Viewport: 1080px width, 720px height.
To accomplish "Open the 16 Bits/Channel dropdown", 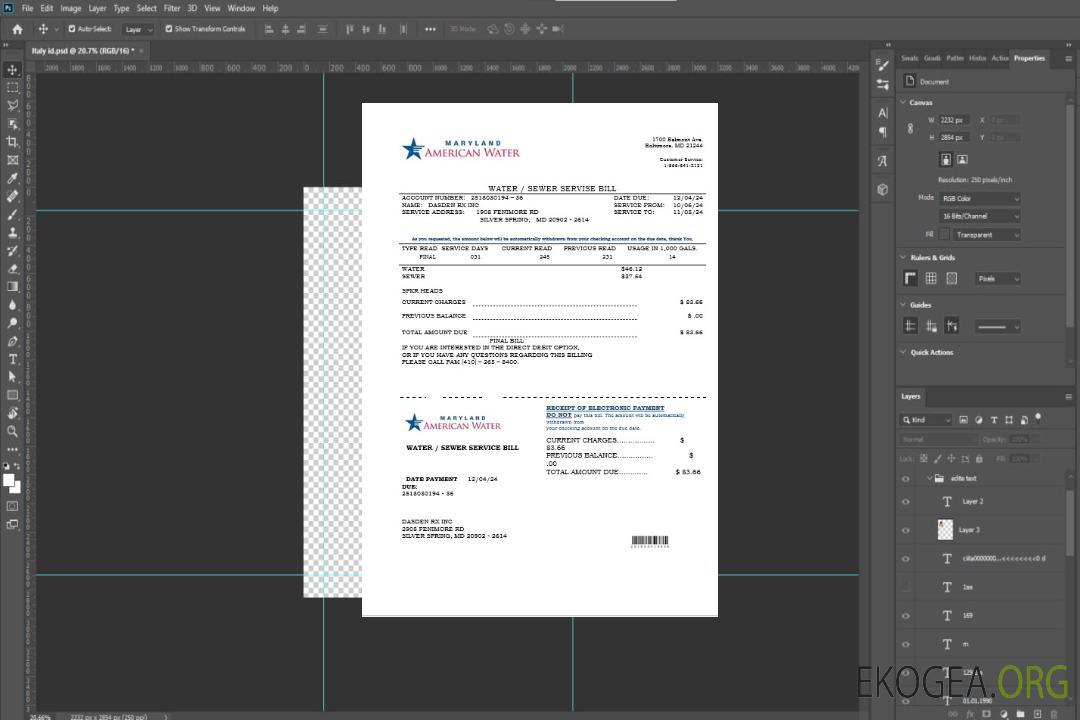I will [979, 216].
